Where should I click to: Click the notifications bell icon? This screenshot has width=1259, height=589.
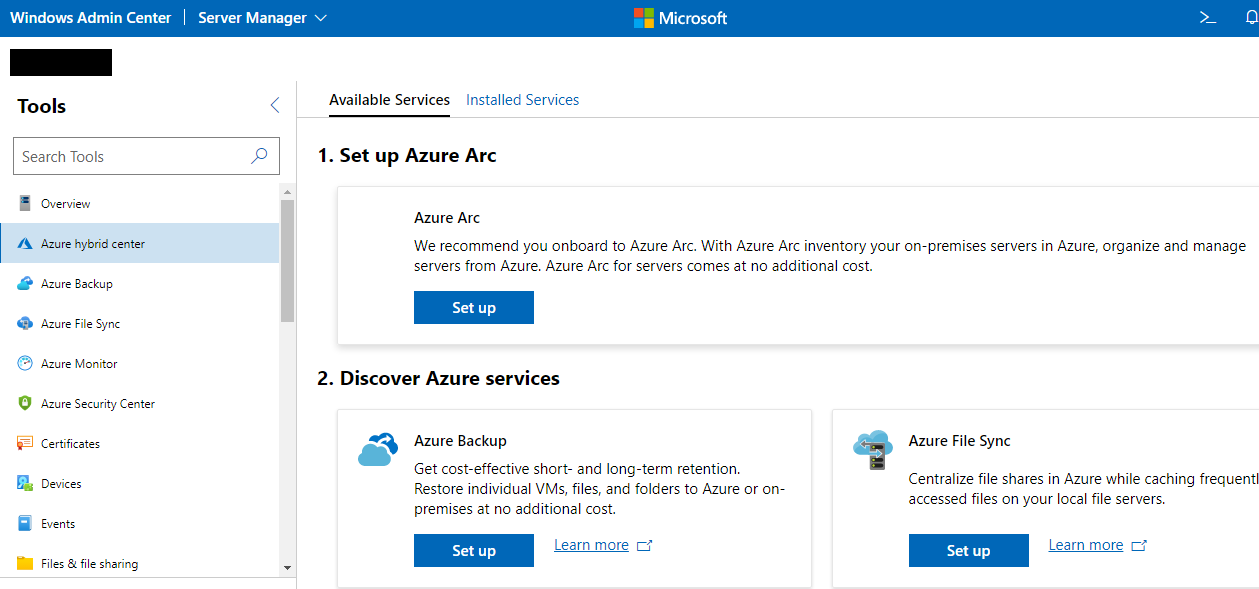pyautogui.click(x=1251, y=18)
